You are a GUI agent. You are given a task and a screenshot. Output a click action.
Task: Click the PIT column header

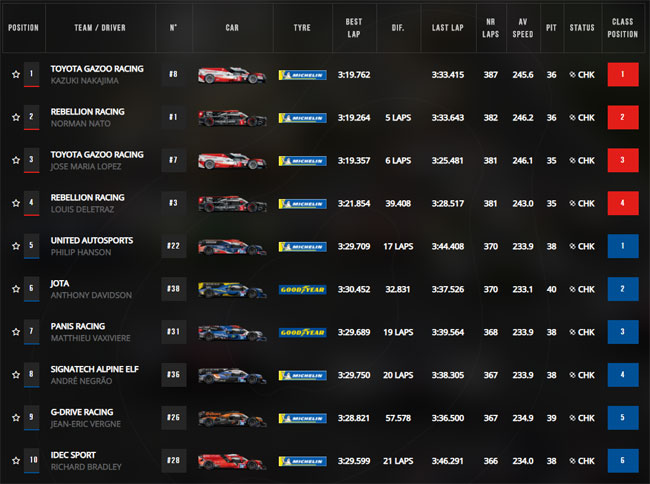551,28
